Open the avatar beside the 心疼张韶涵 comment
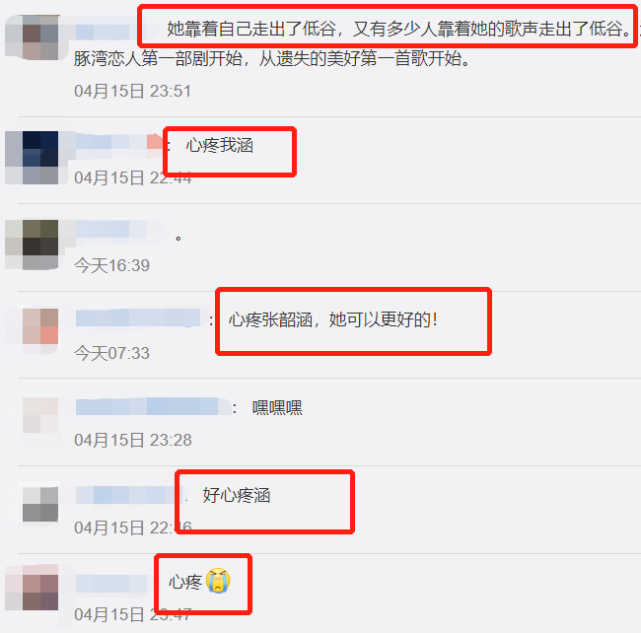641x633 pixels. pos(40,331)
